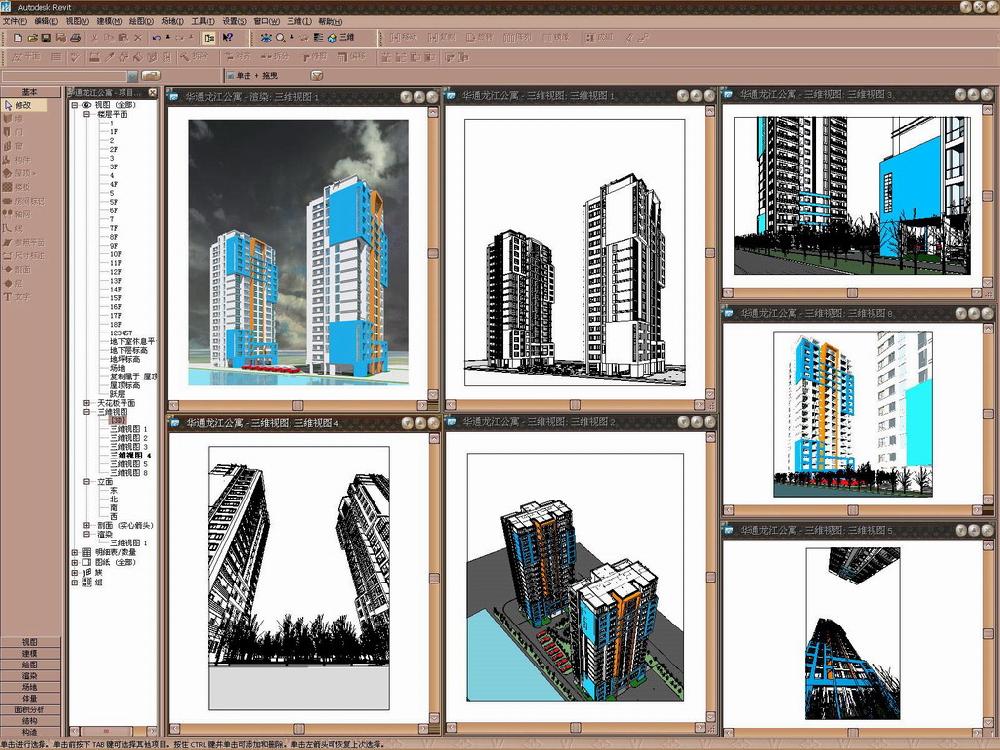Collapse the 楼层平面 tree node

click(x=87, y=115)
